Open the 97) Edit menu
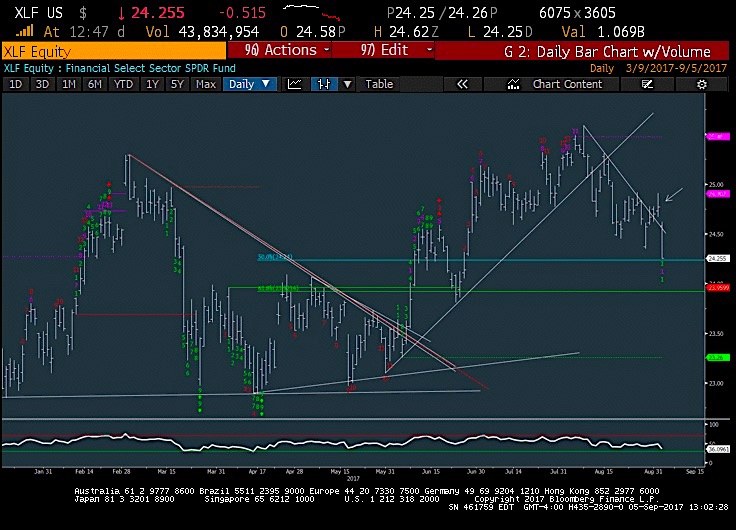 point(383,50)
